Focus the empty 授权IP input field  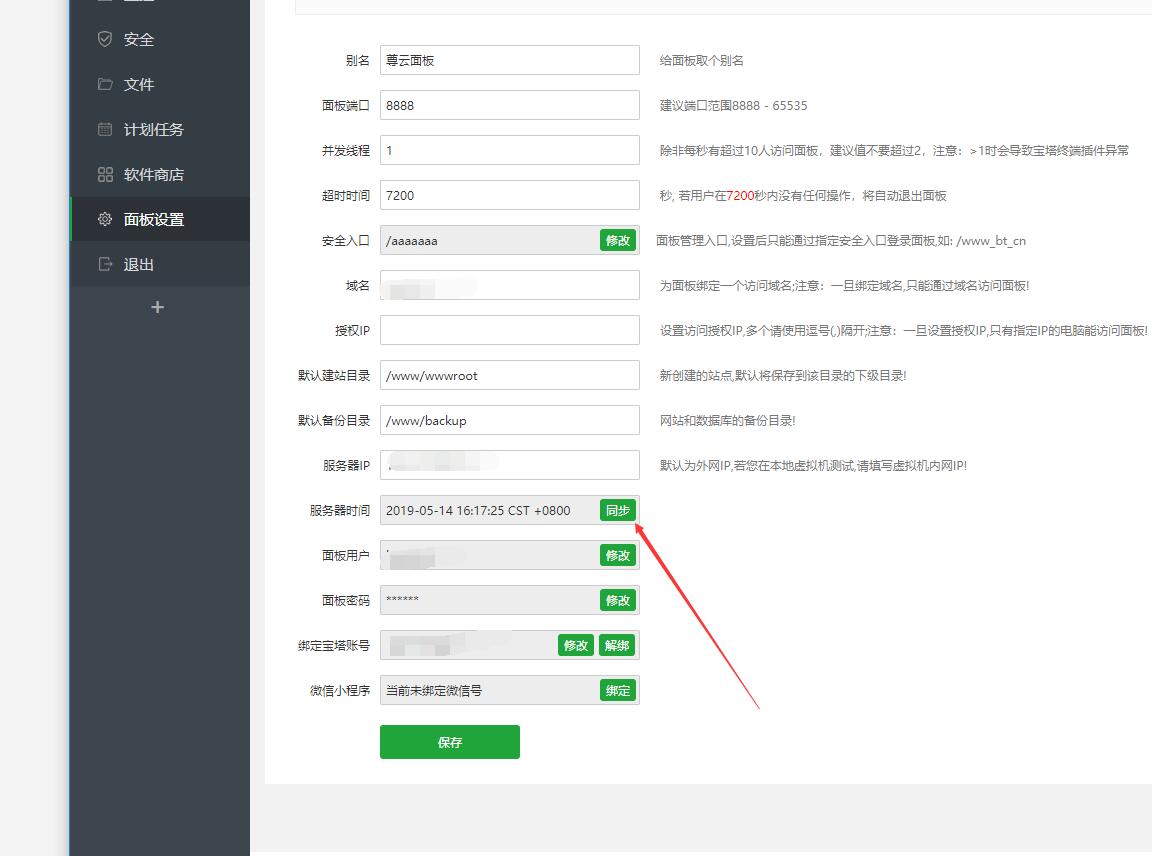coord(510,330)
